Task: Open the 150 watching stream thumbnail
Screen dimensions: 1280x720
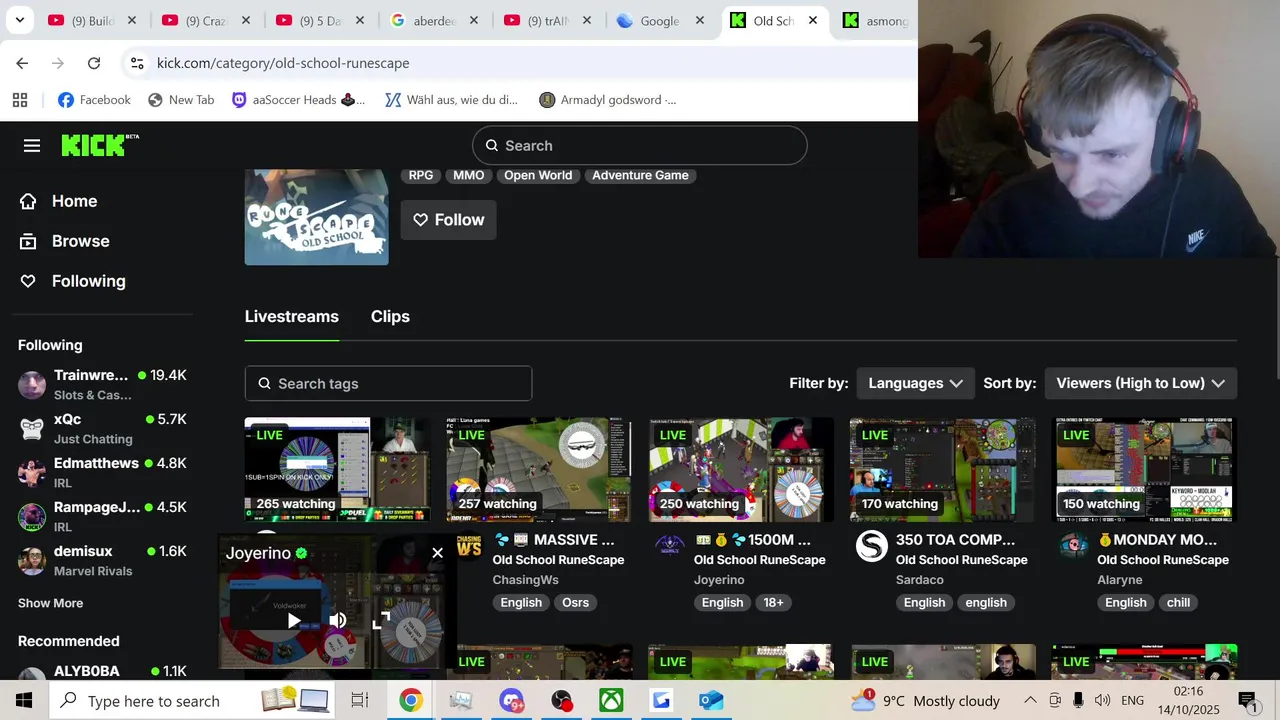Action: point(1144,470)
